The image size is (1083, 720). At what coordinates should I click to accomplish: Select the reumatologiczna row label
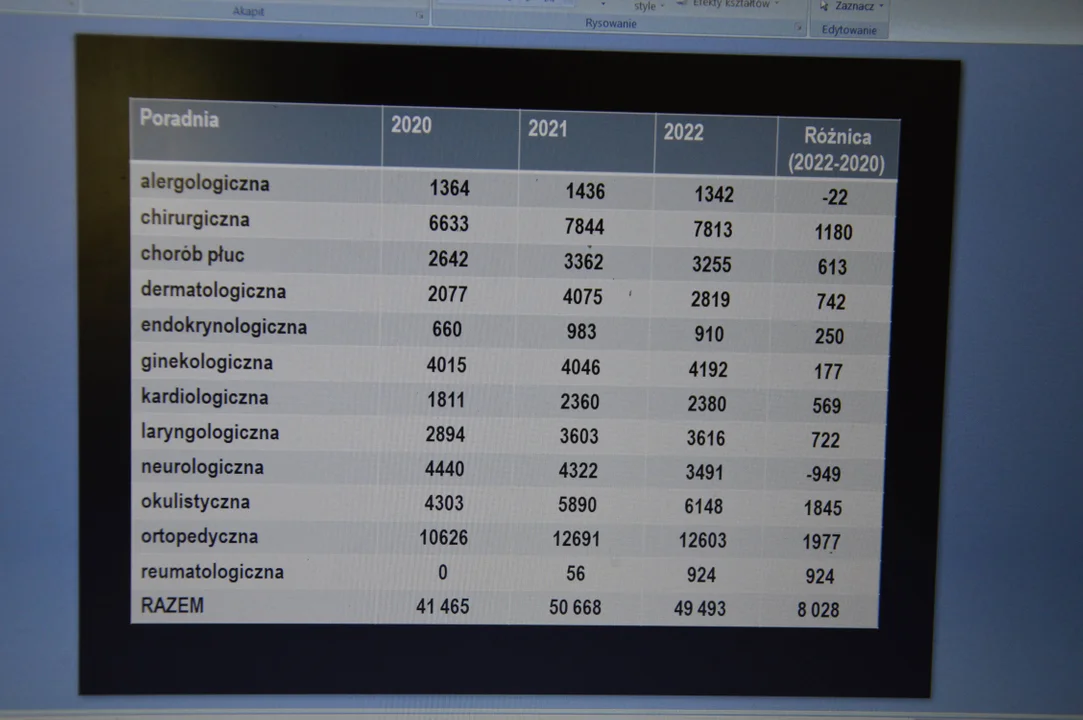click(212, 571)
